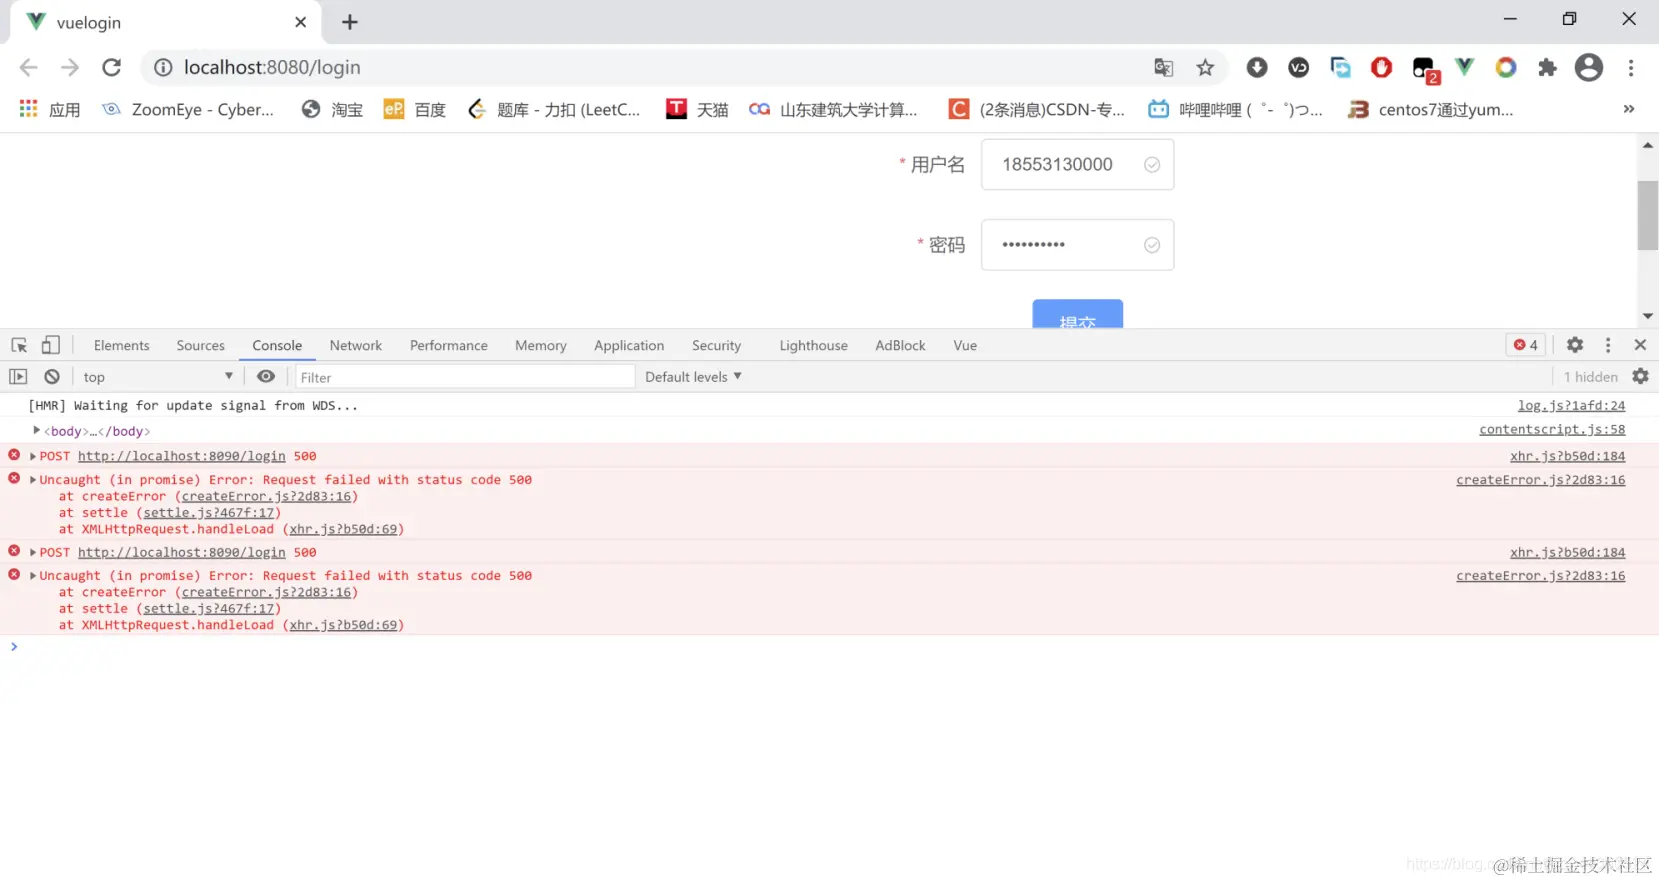
Task: Open the 应用 apps shortcut
Action: point(50,109)
